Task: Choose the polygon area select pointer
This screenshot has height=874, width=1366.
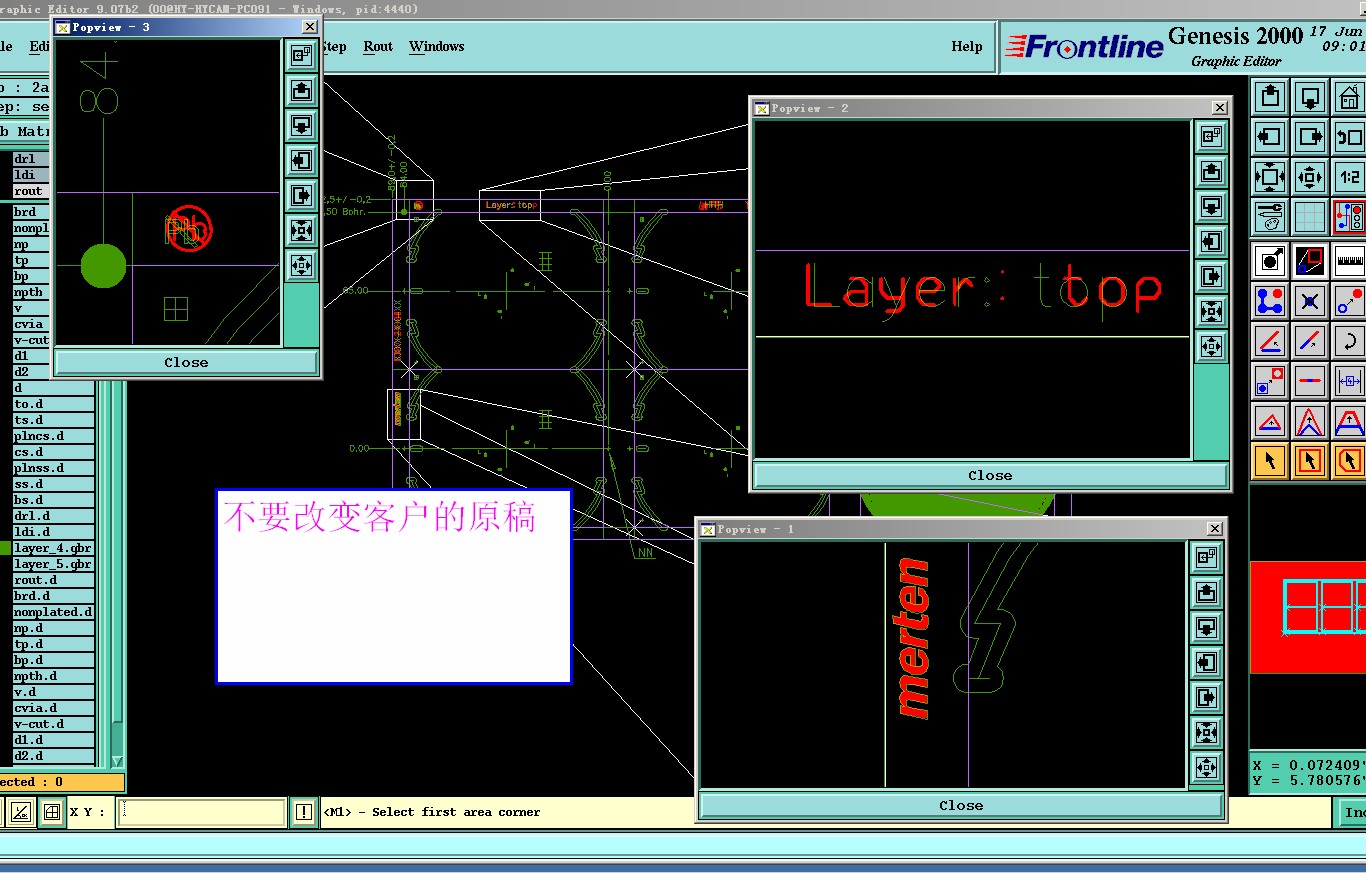Action: pyautogui.click(x=1349, y=461)
